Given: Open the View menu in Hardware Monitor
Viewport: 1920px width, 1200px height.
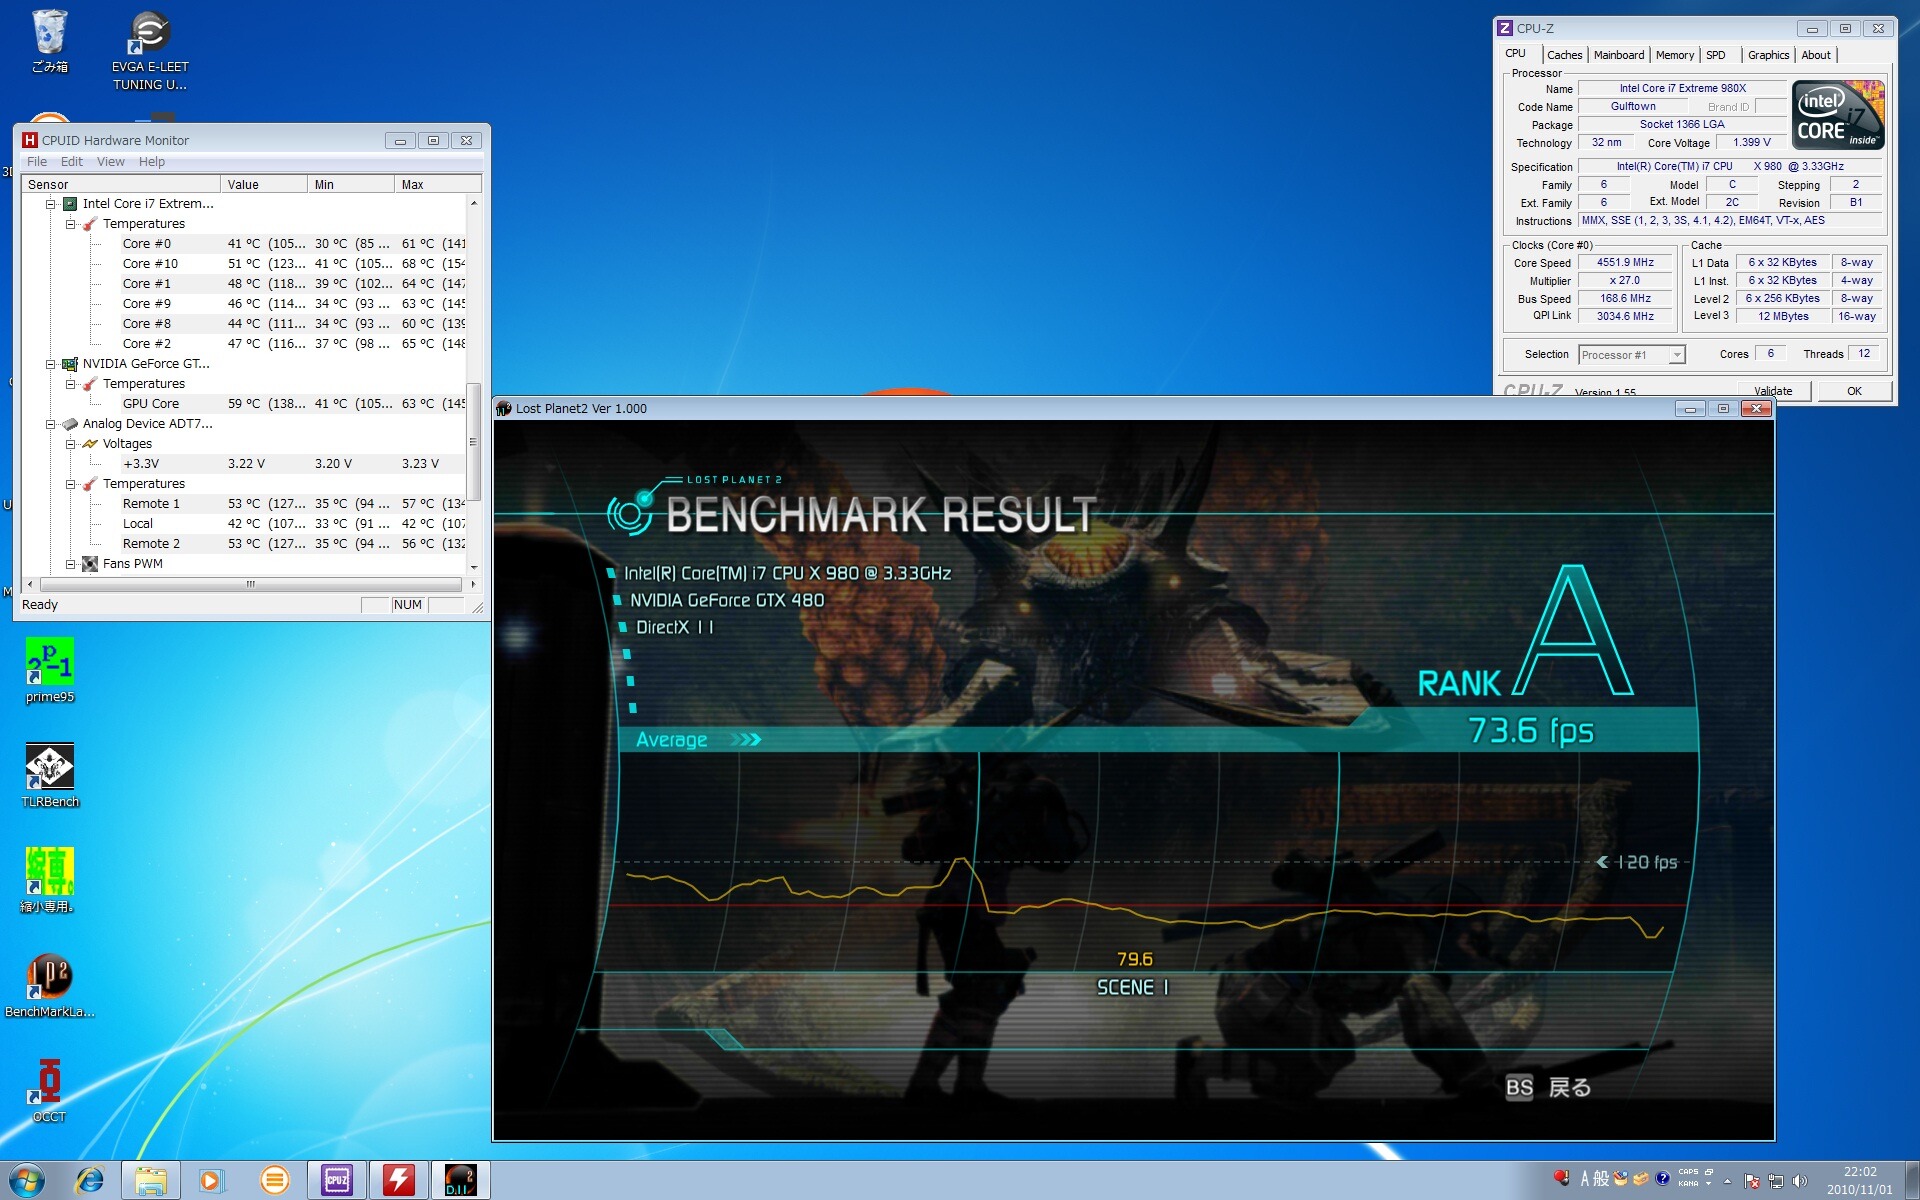Looking at the screenshot, I should (110, 162).
